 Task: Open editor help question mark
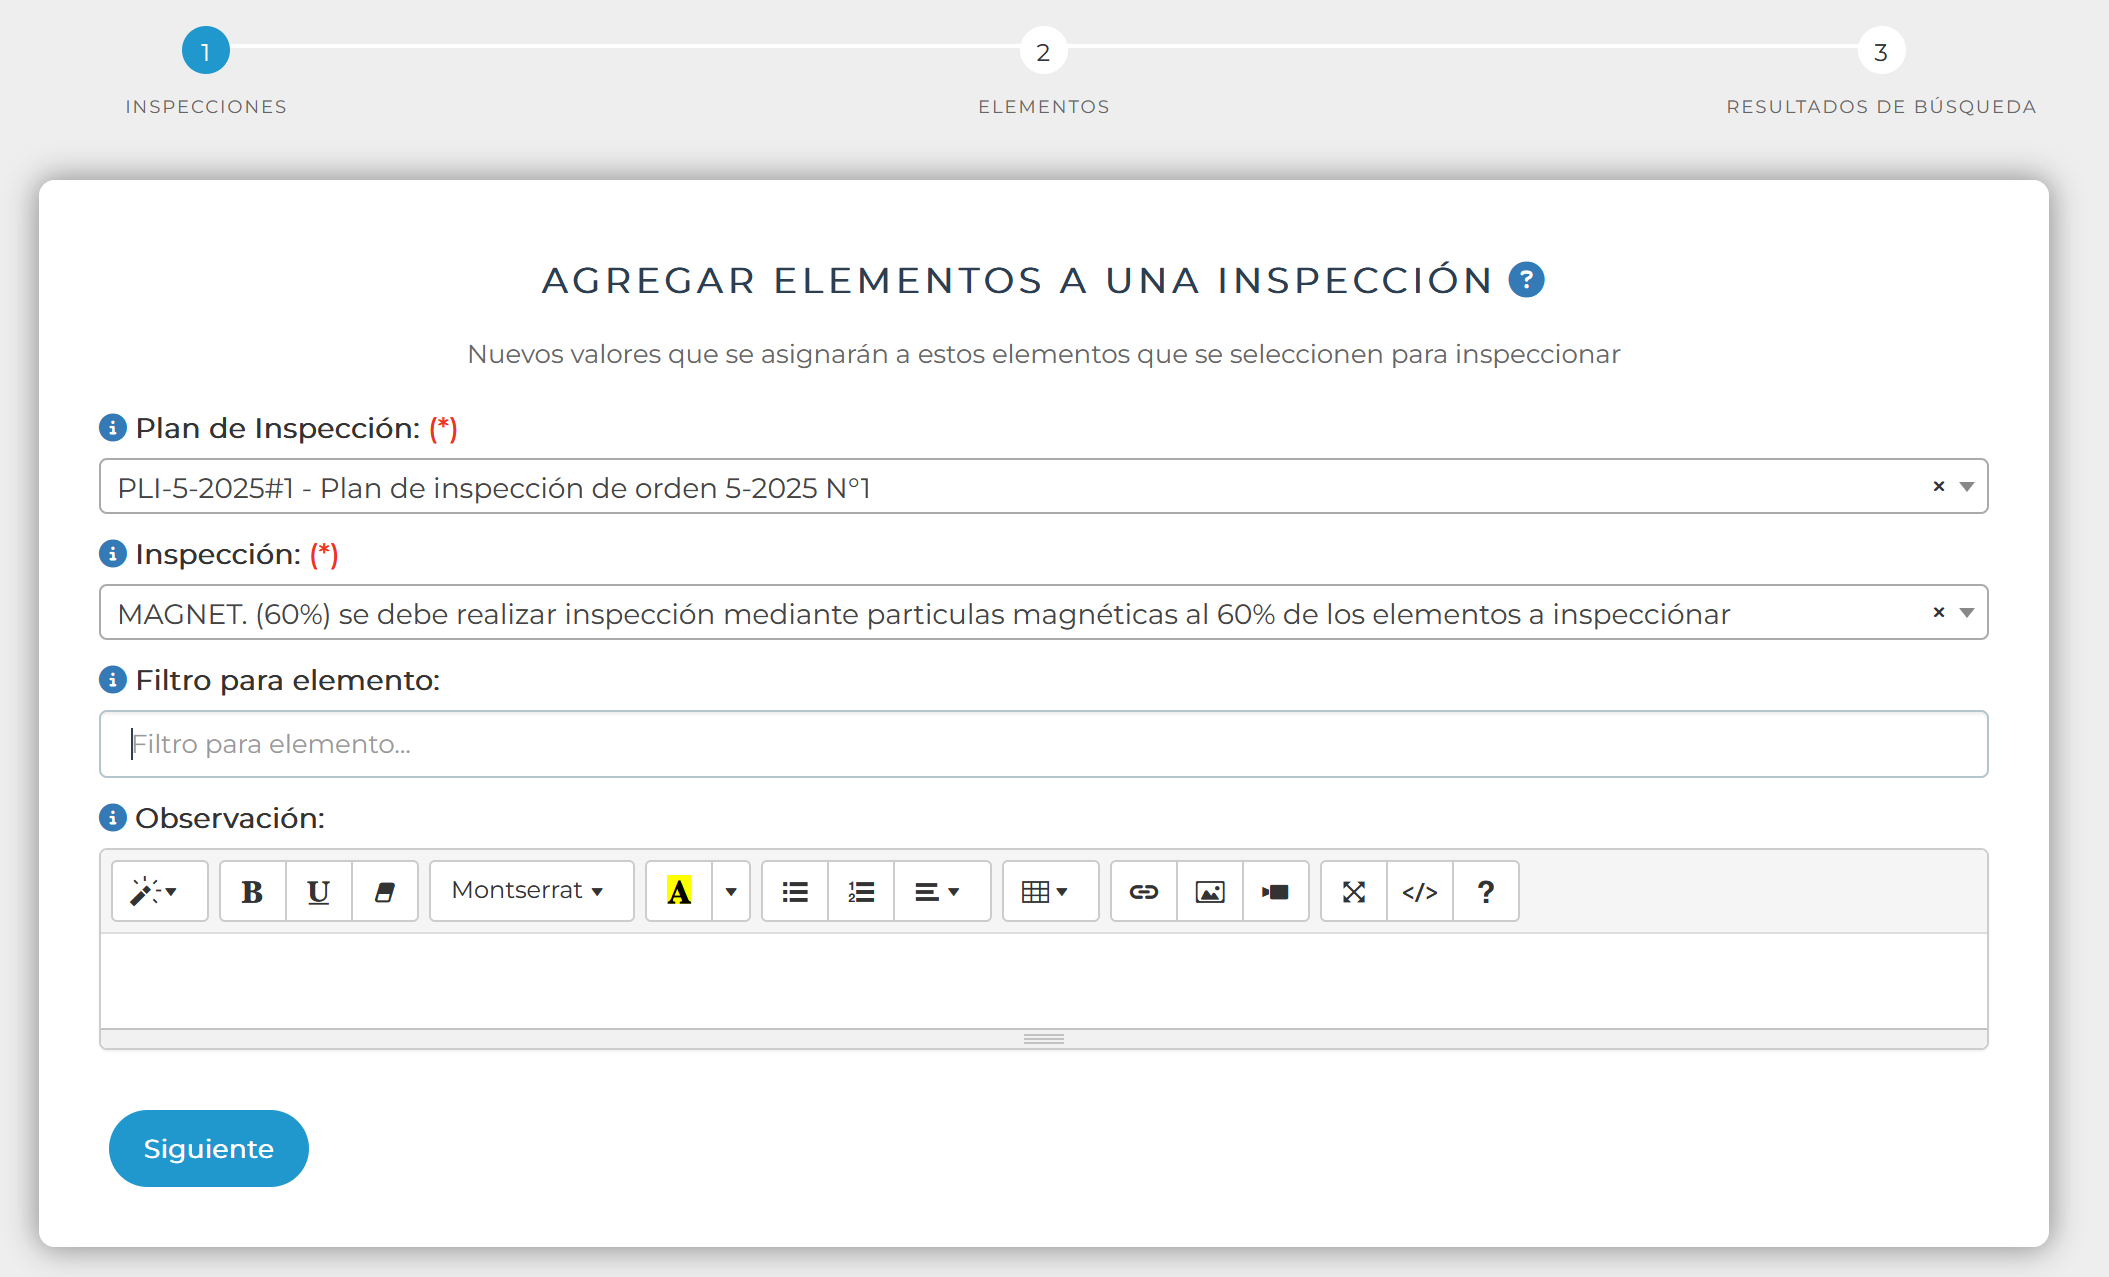(x=1485, y=891)
